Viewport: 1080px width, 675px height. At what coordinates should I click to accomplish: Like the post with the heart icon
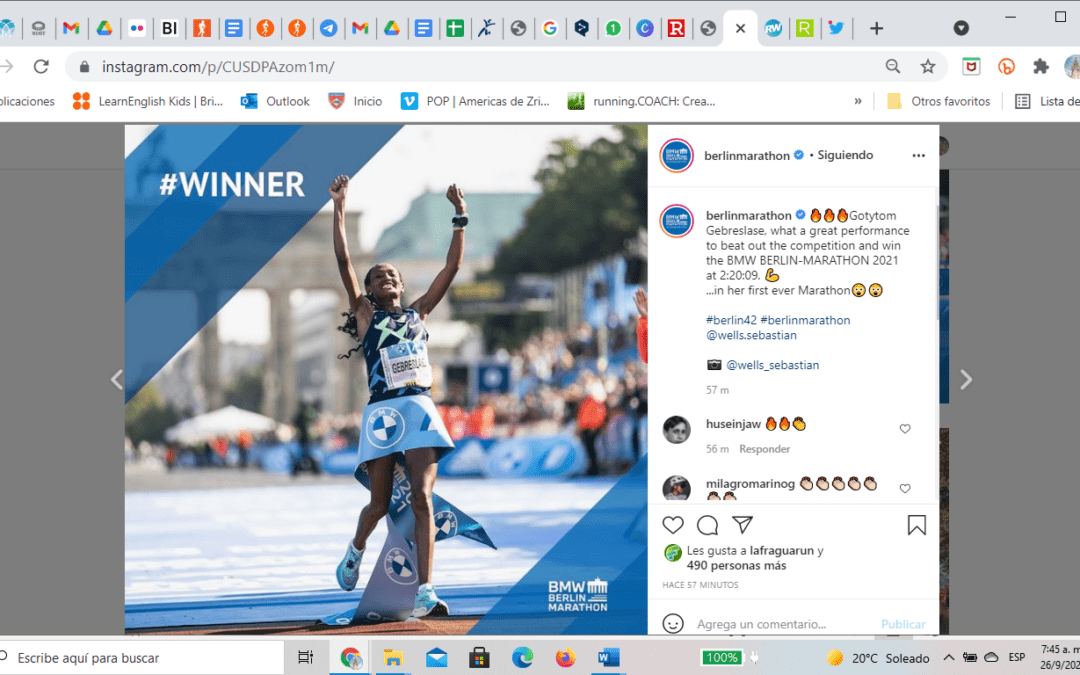coord(673,525)
